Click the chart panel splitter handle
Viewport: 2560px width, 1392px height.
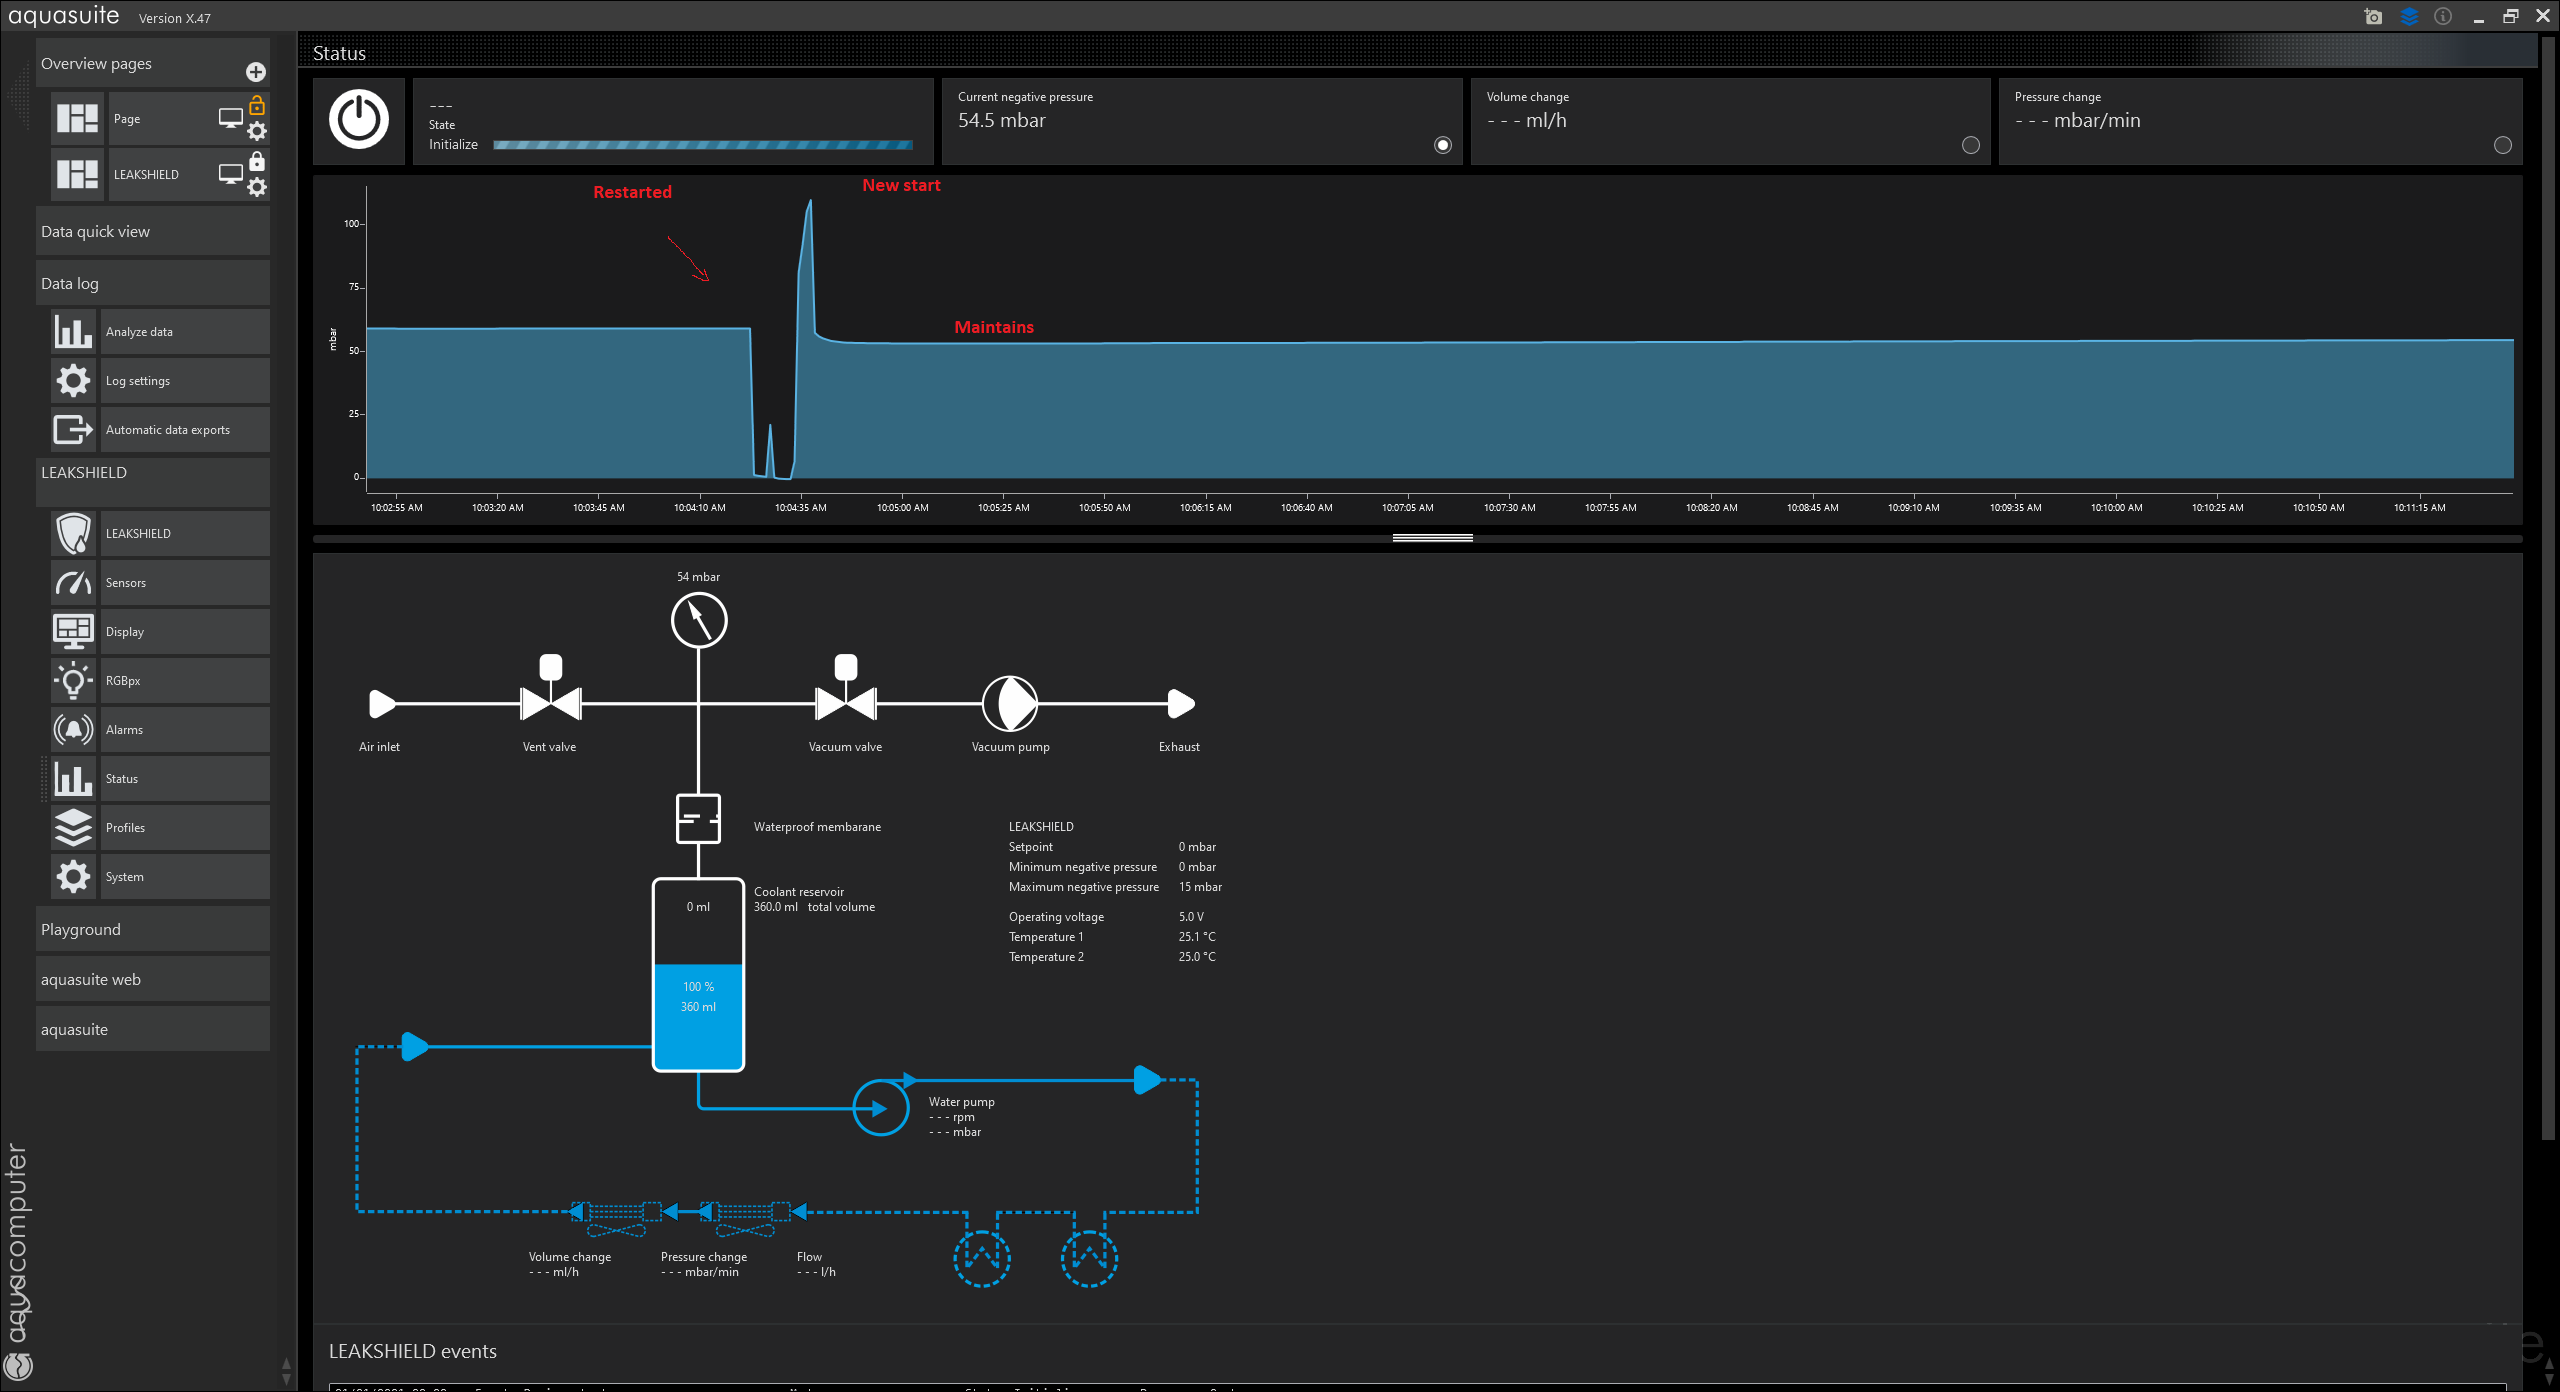1432,538
